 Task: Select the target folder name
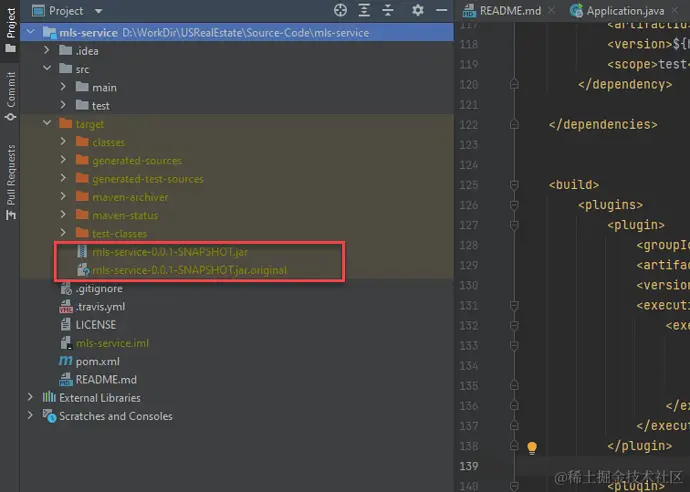click(x=90, y=125)
